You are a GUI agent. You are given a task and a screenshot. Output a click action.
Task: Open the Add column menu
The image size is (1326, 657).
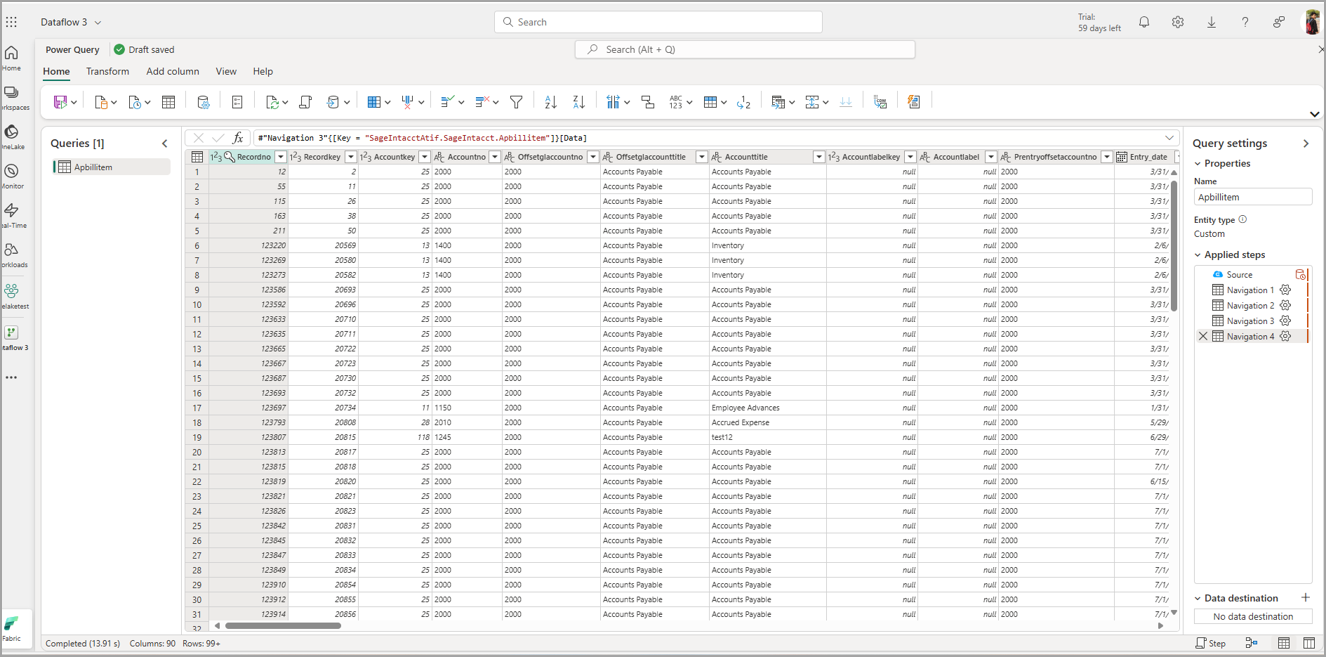(172, 71)
